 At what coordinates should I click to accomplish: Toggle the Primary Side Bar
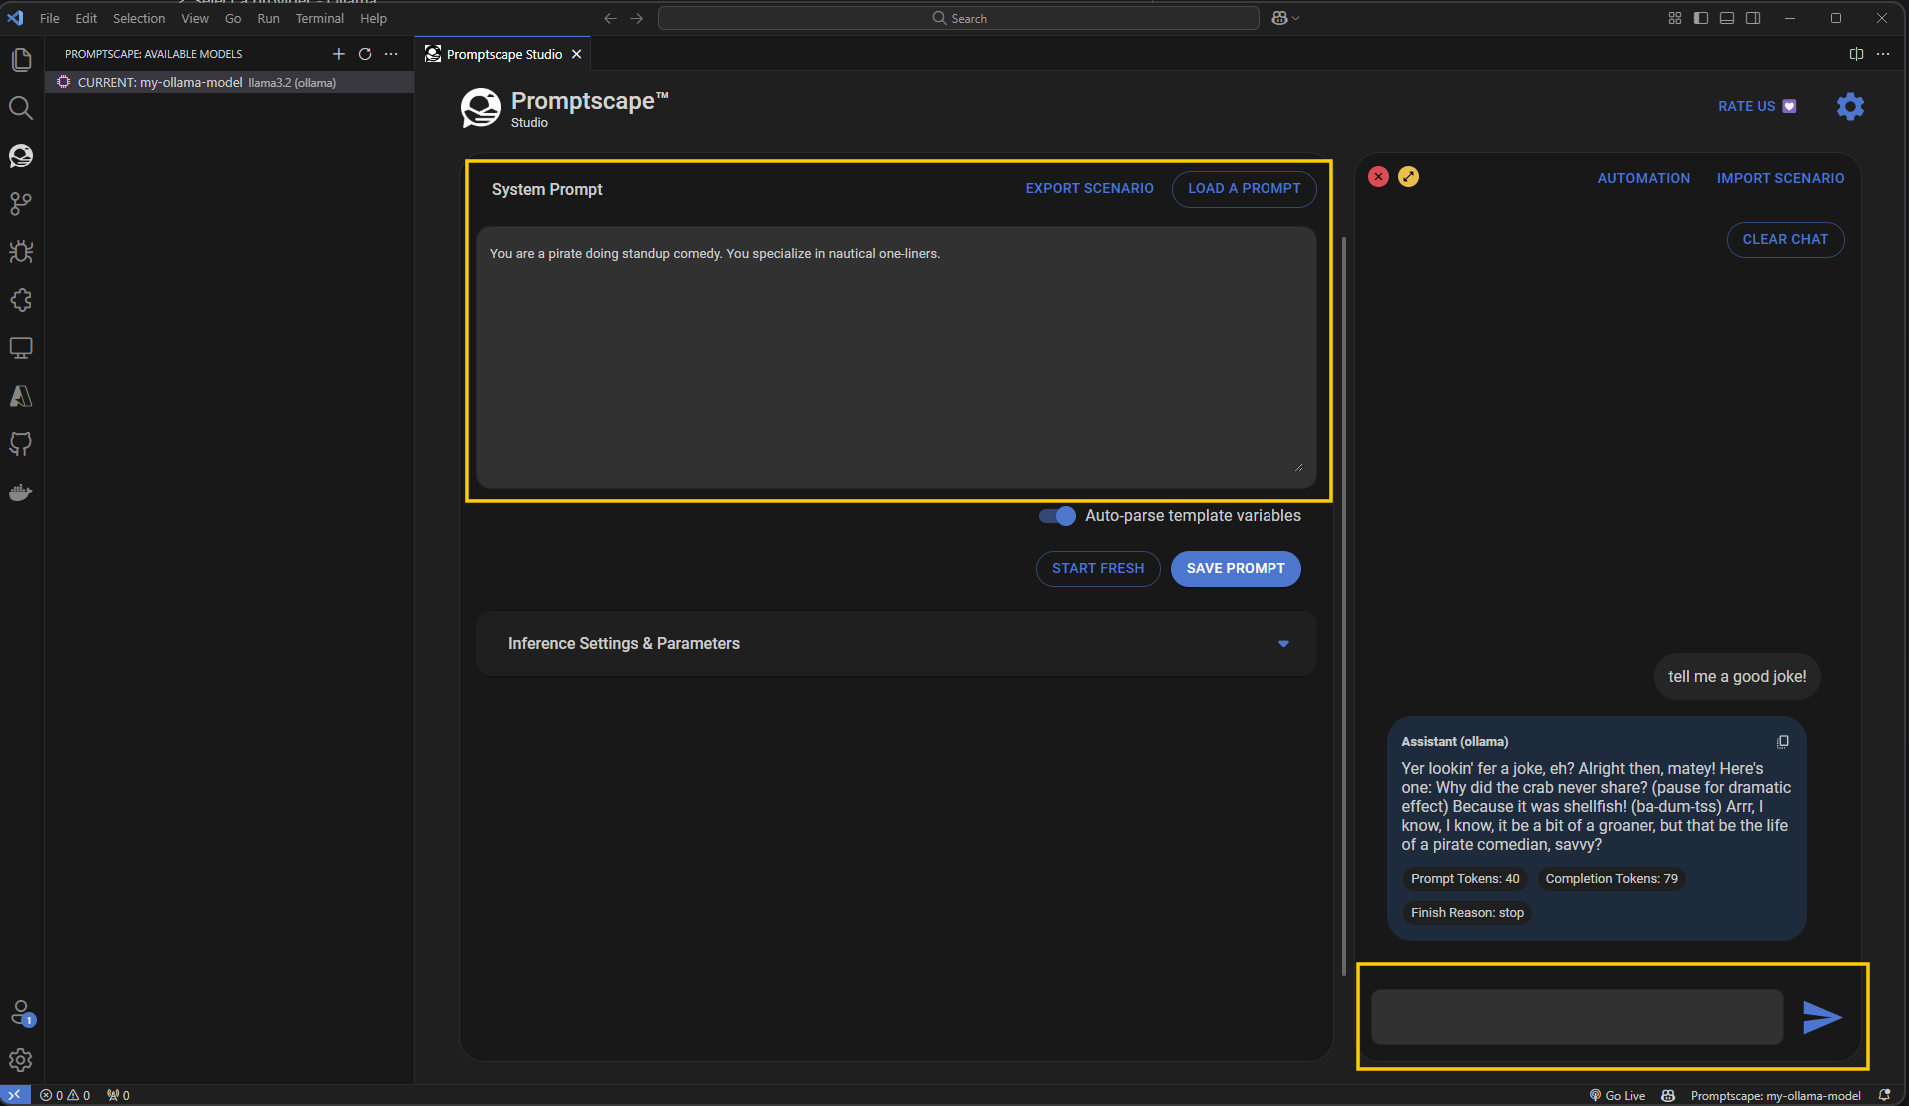click(1701, 18)
